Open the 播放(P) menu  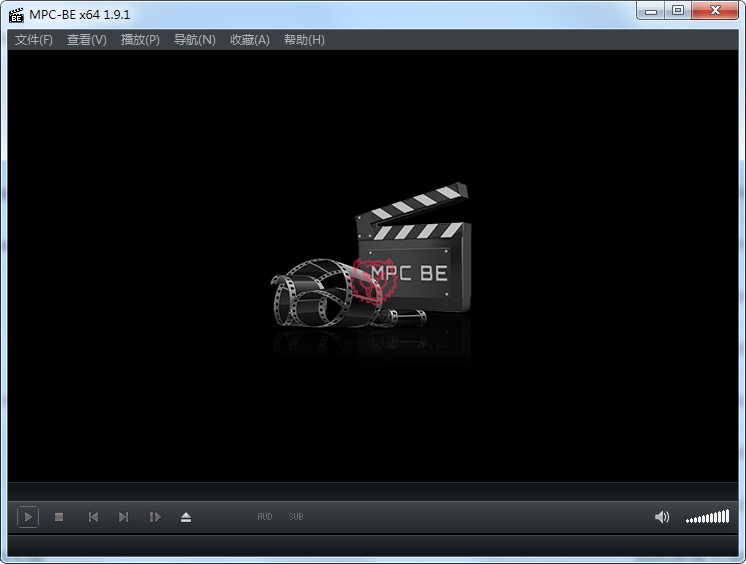point(140,40)
